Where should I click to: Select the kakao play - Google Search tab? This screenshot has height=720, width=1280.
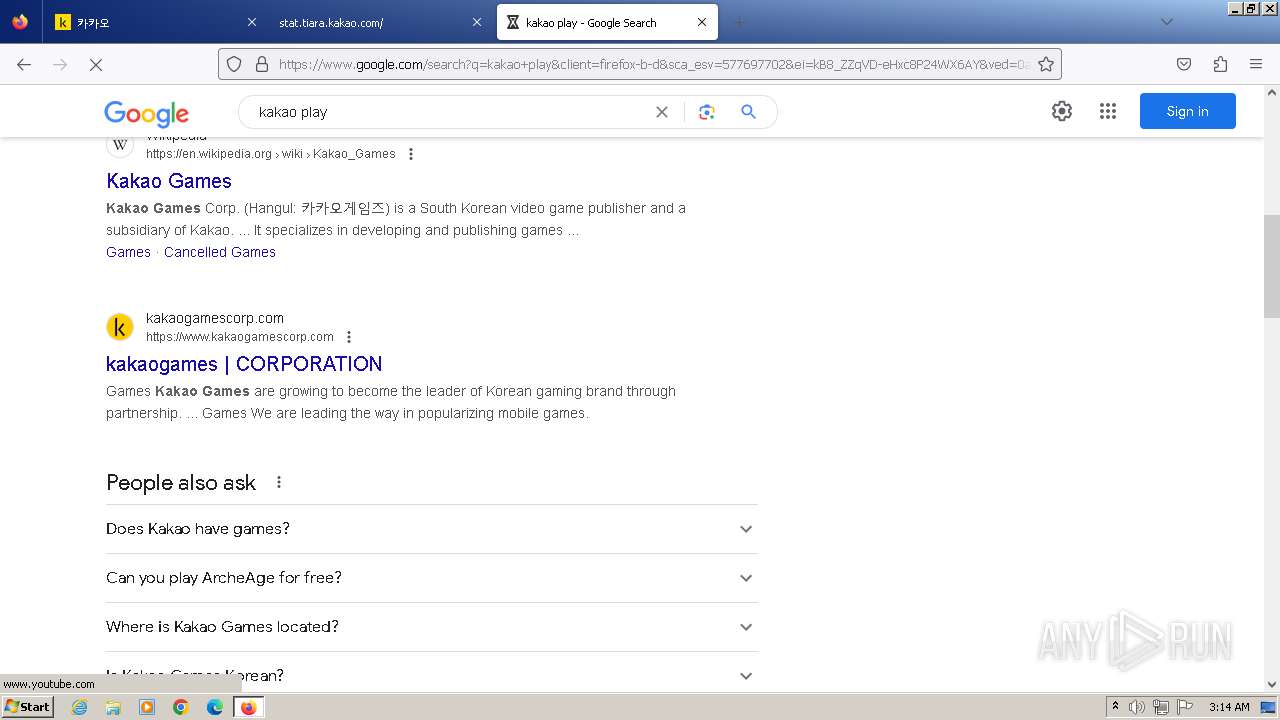coord(607,22)
